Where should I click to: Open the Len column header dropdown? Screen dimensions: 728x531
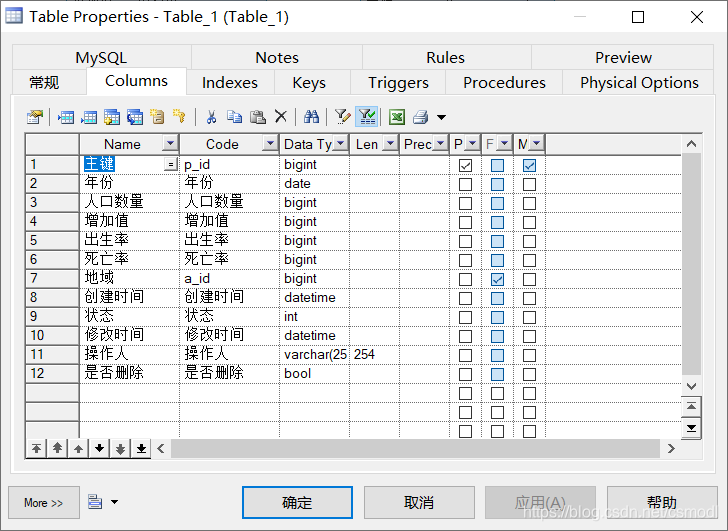[x=390, y=143]
